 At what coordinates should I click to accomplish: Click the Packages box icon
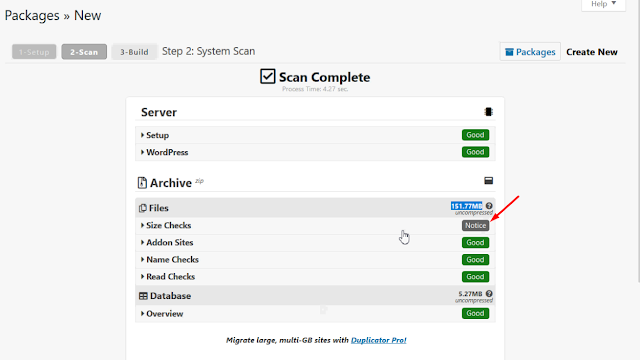509,52
